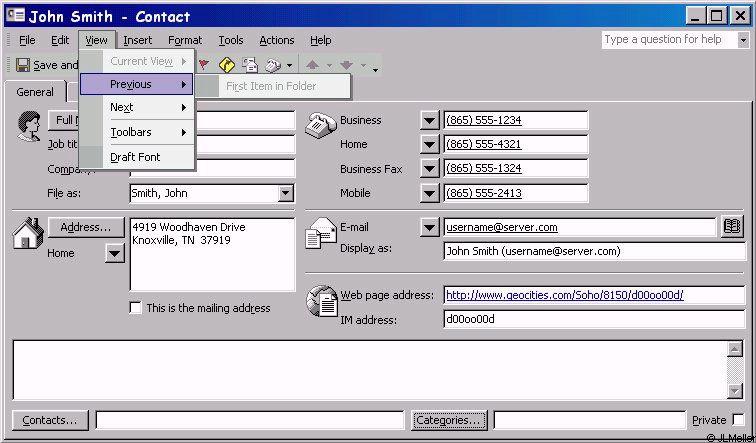Click the New Message to Contact icon
Image resolution: width=756 pixels, height=443 pixels.
[x=250, y=65]
